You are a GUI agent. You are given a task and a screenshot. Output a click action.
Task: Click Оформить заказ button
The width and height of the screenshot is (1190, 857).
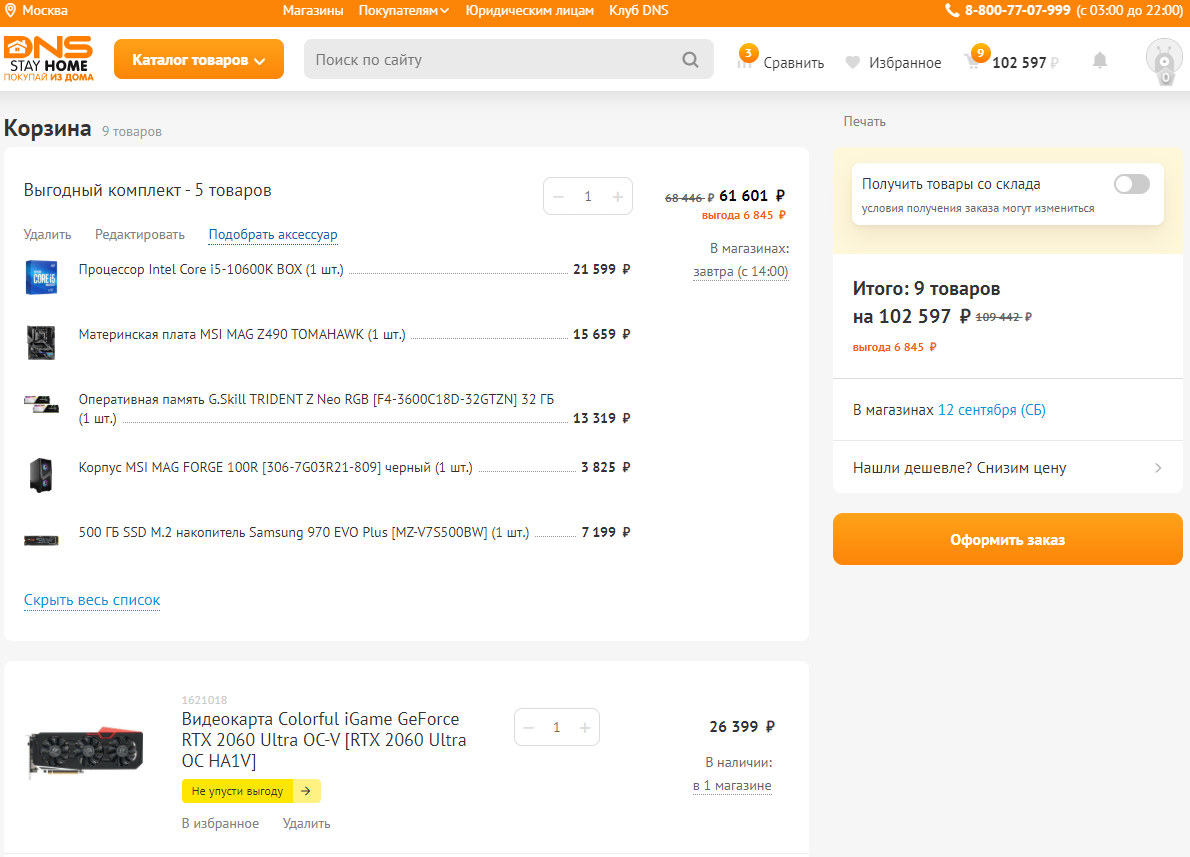(x=1007, y=539)
